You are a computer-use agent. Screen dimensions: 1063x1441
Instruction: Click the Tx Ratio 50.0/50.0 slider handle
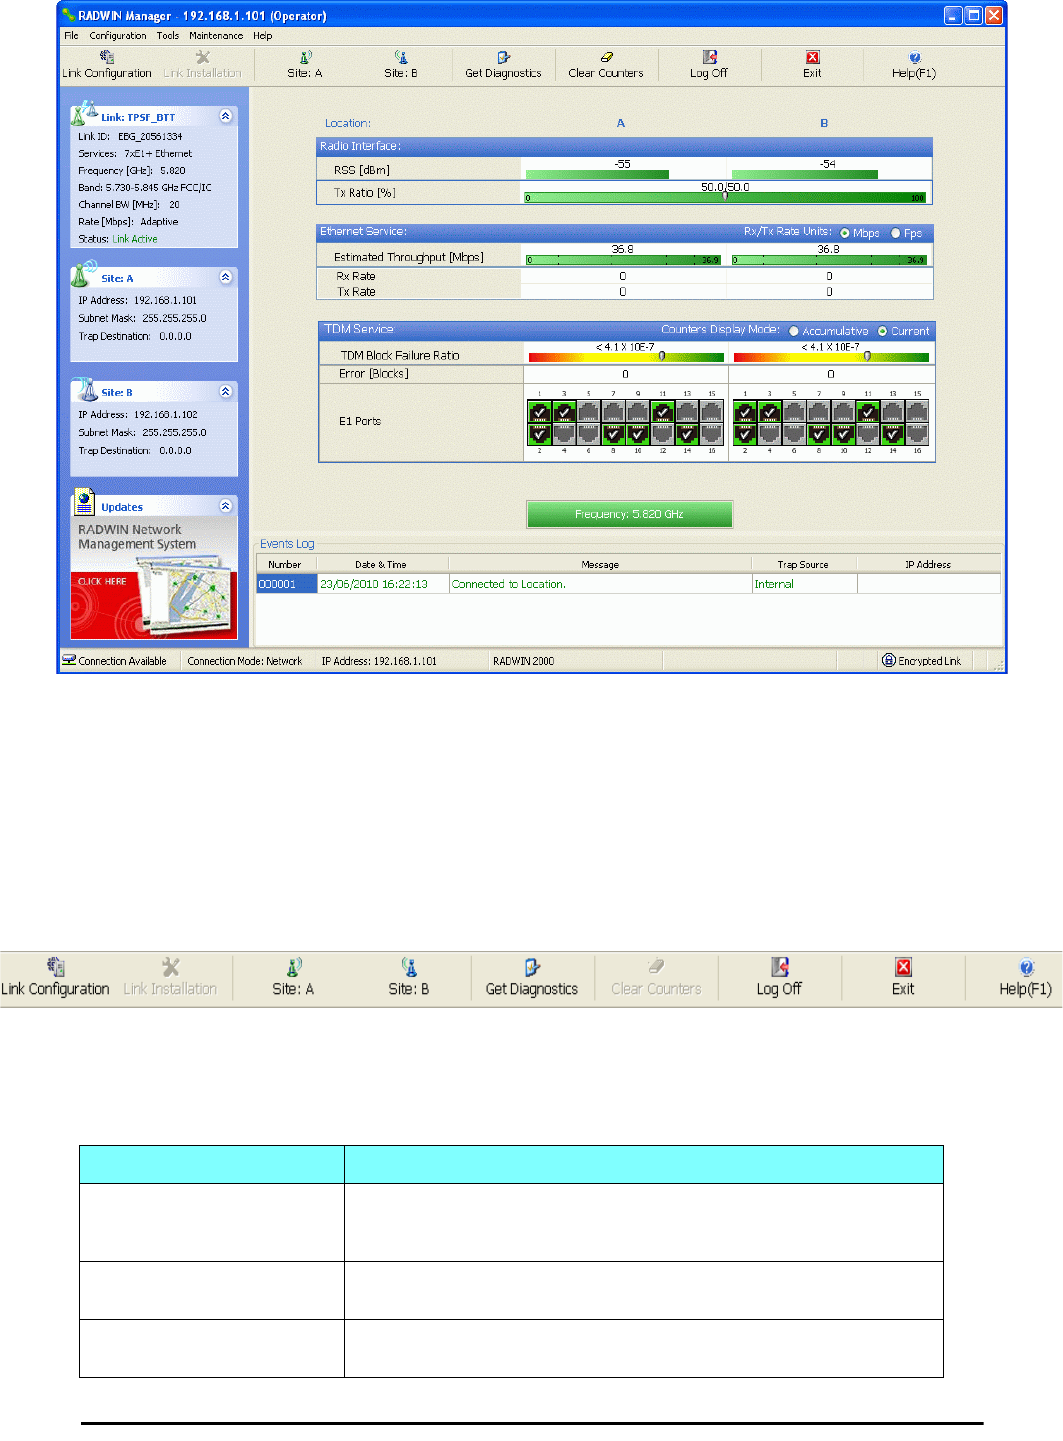coord(725,197)
